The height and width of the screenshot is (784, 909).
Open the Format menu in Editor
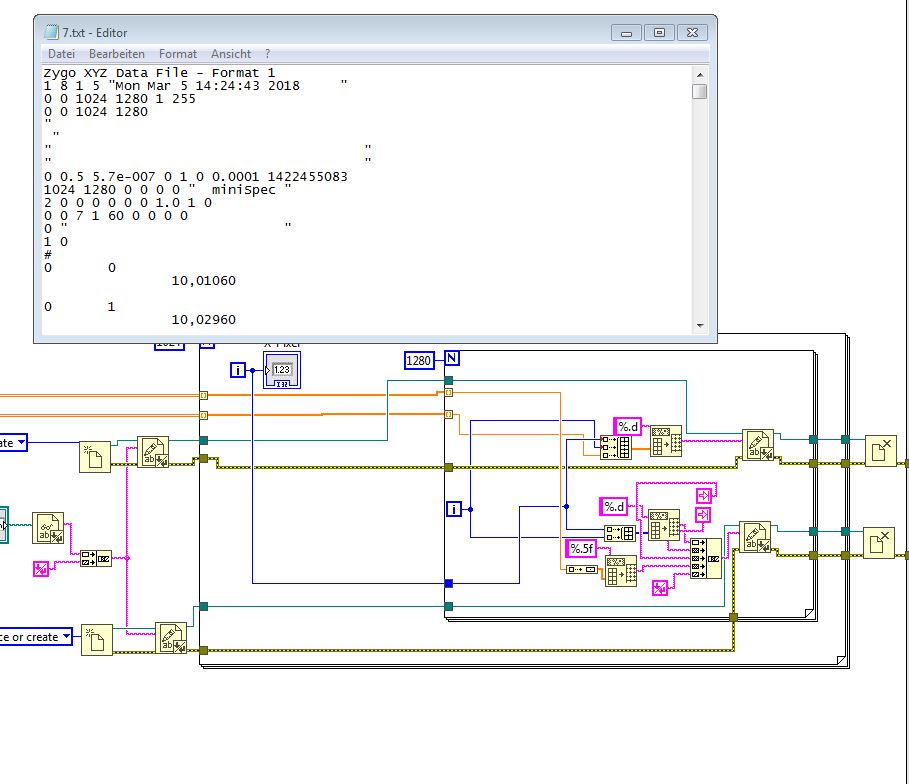pyautogui.click(x=178, y=54)
